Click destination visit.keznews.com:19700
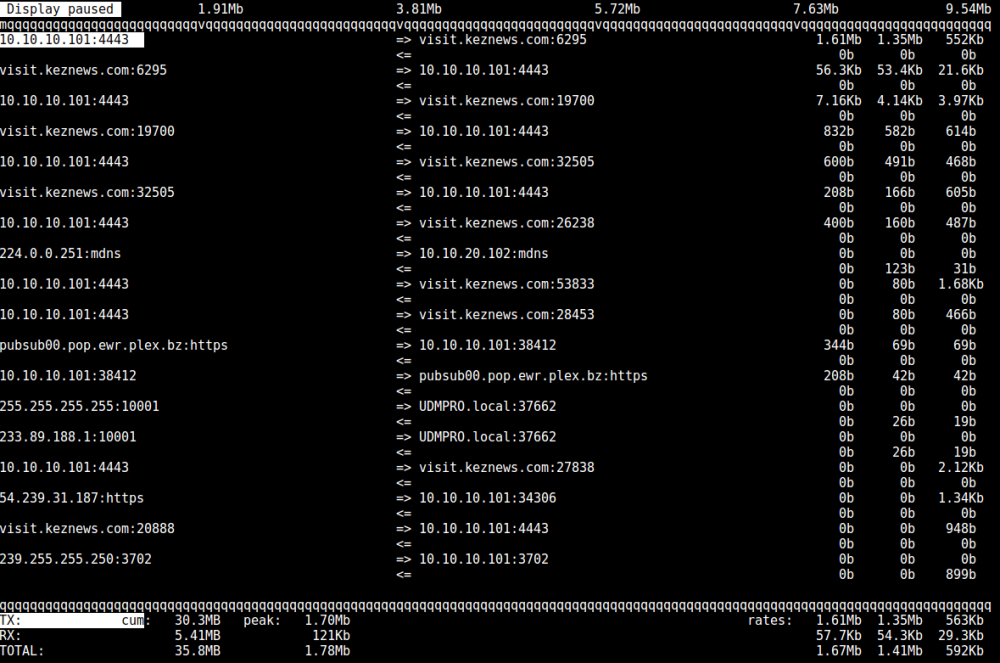This screenshot has width=1000, height=663. (x=506, y=101)
